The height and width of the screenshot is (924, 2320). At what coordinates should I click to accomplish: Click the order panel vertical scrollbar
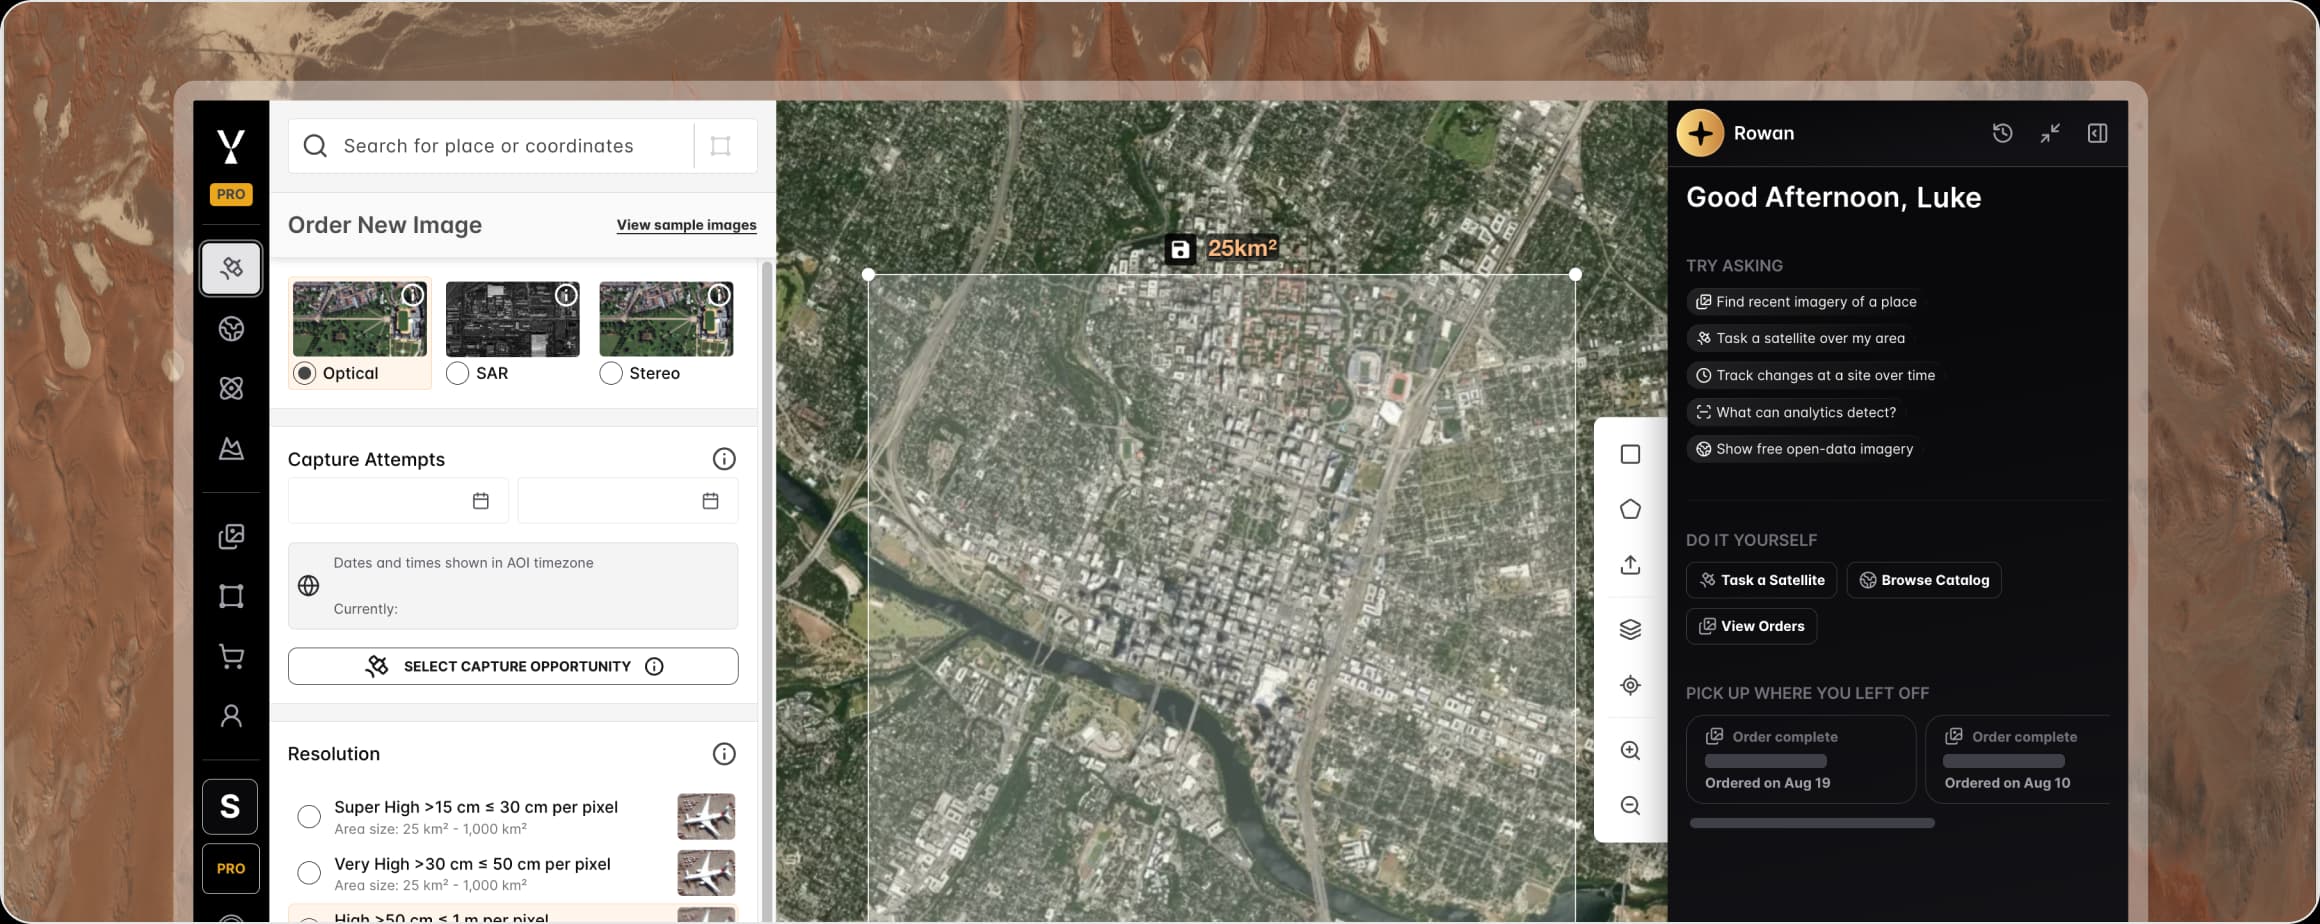767,590
